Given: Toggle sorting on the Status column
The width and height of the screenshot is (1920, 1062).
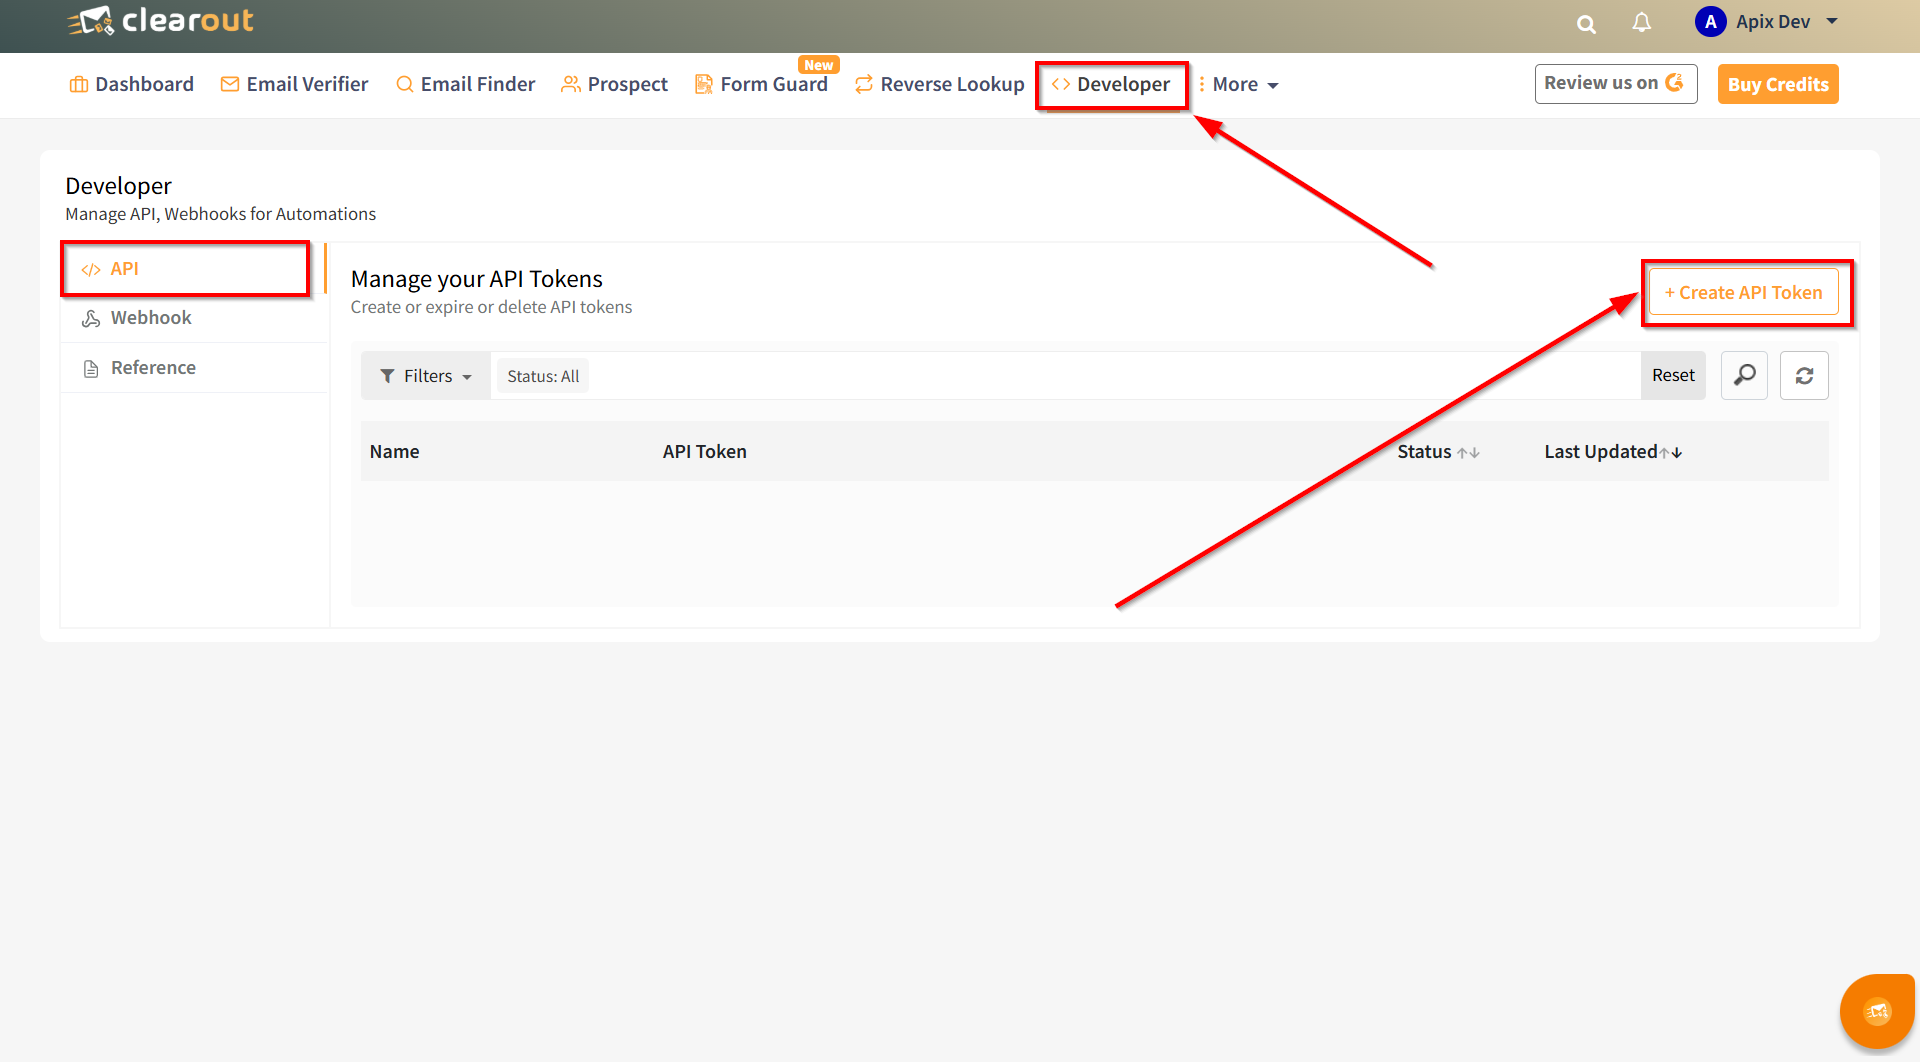Looking at the screenshot, I should (1470, 451).
